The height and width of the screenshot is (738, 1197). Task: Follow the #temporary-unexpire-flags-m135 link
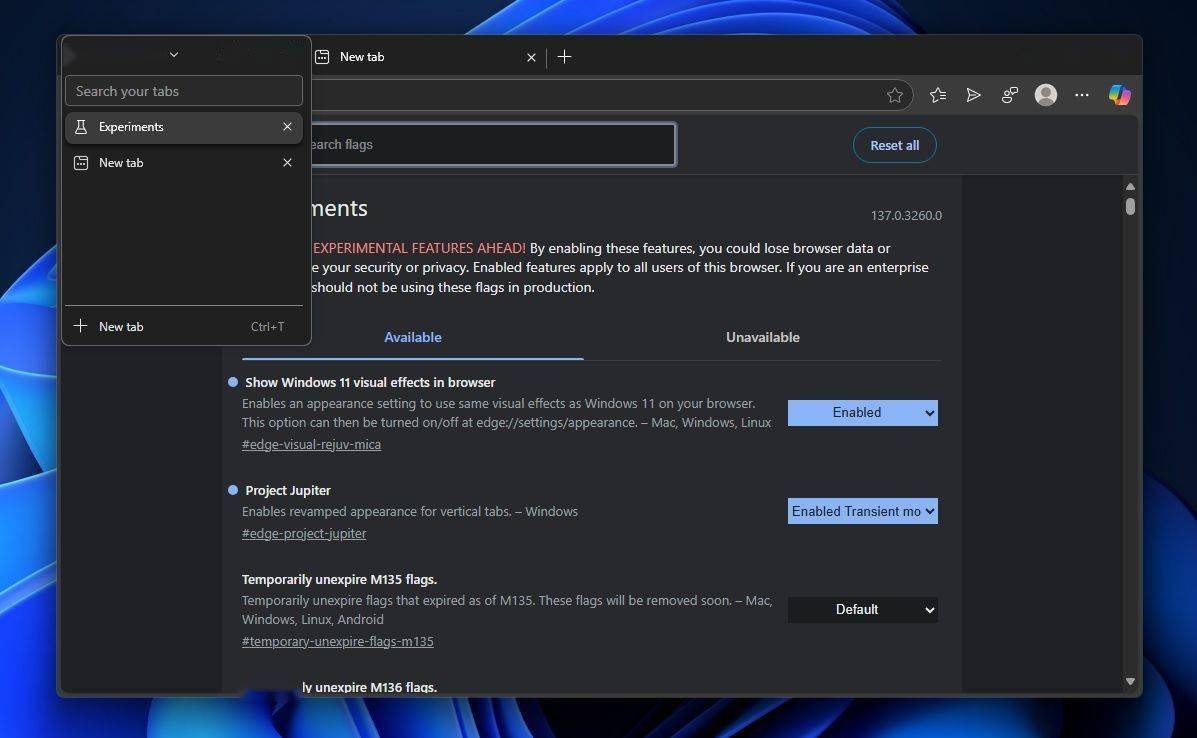tap(337, 641)
